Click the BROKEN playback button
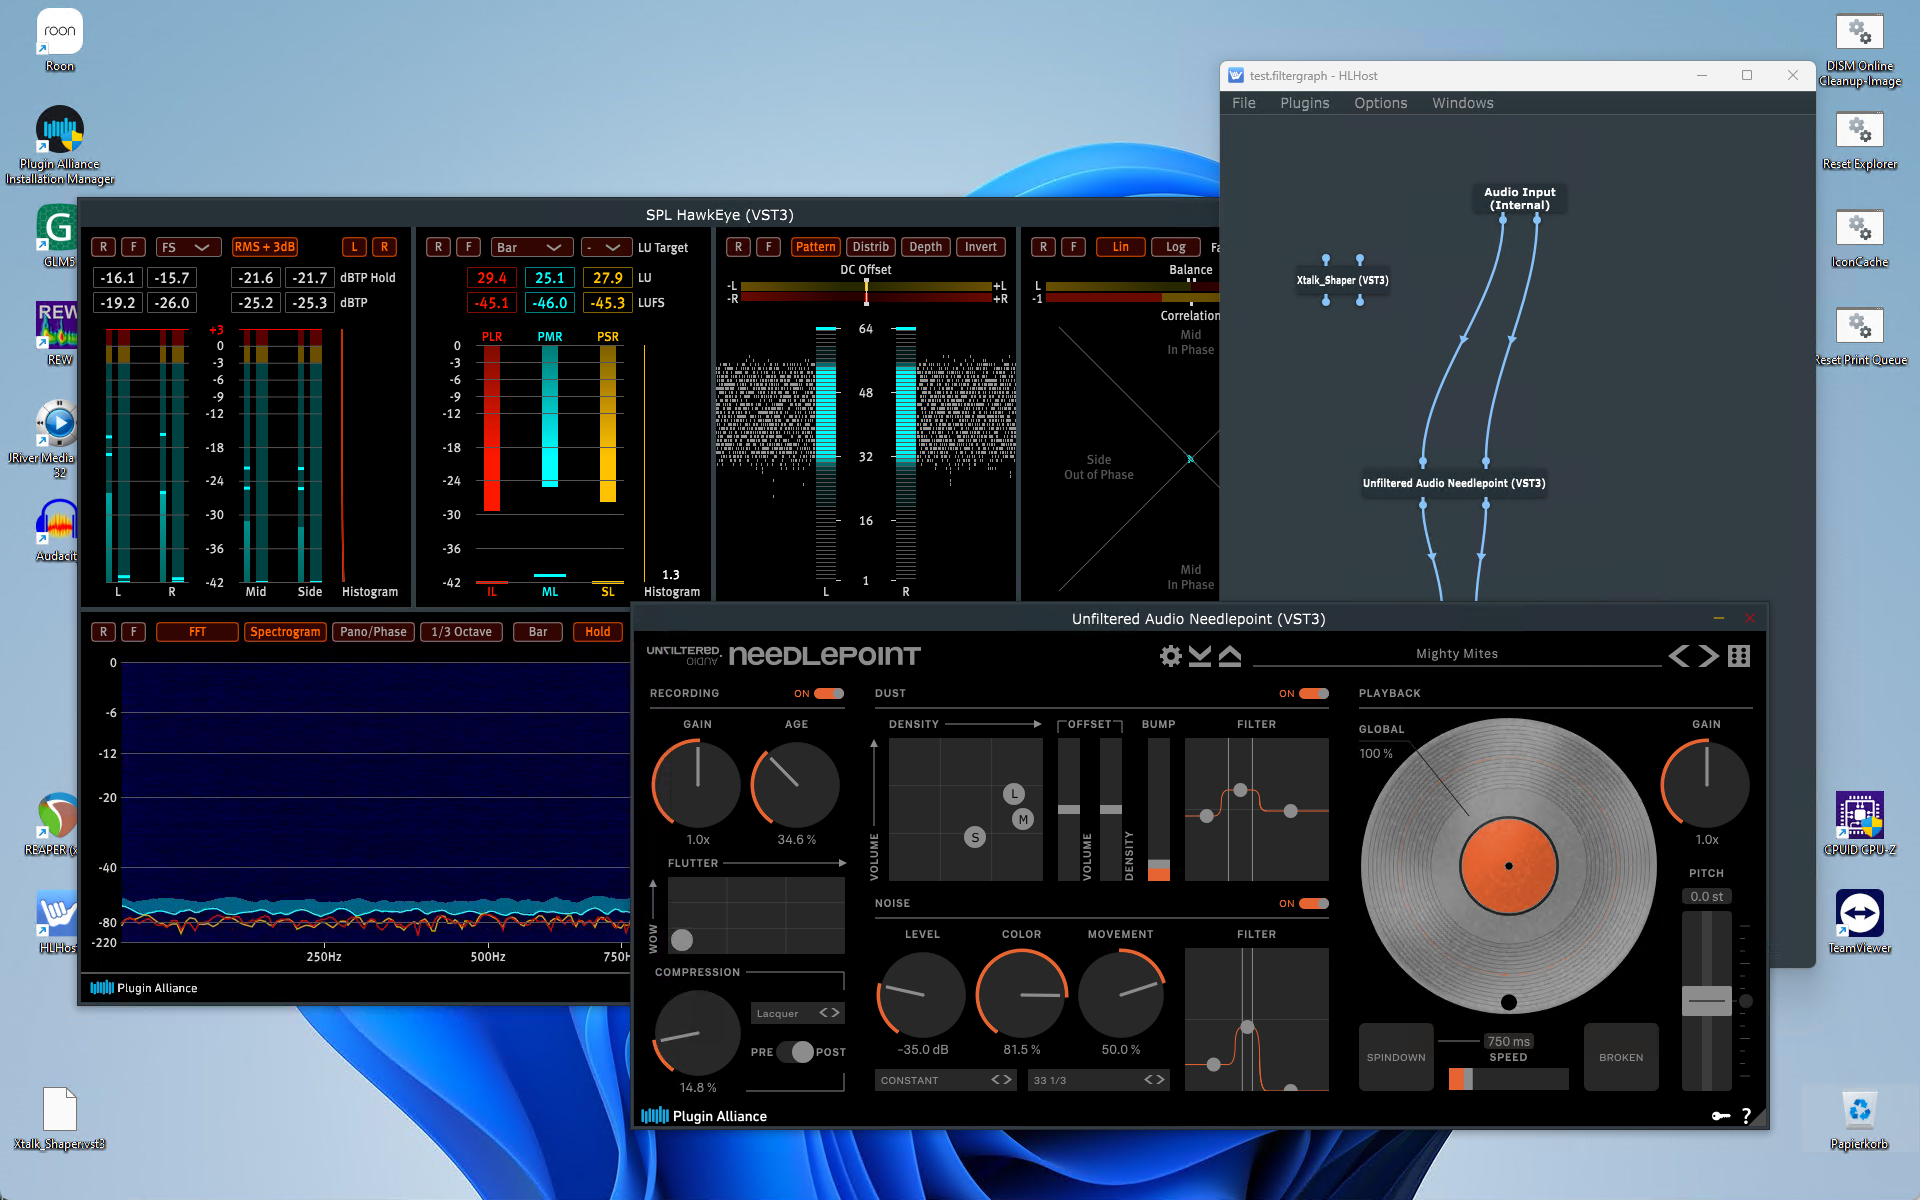The height and width of the screenshot is (1200, 1920). point(1620,1057)
